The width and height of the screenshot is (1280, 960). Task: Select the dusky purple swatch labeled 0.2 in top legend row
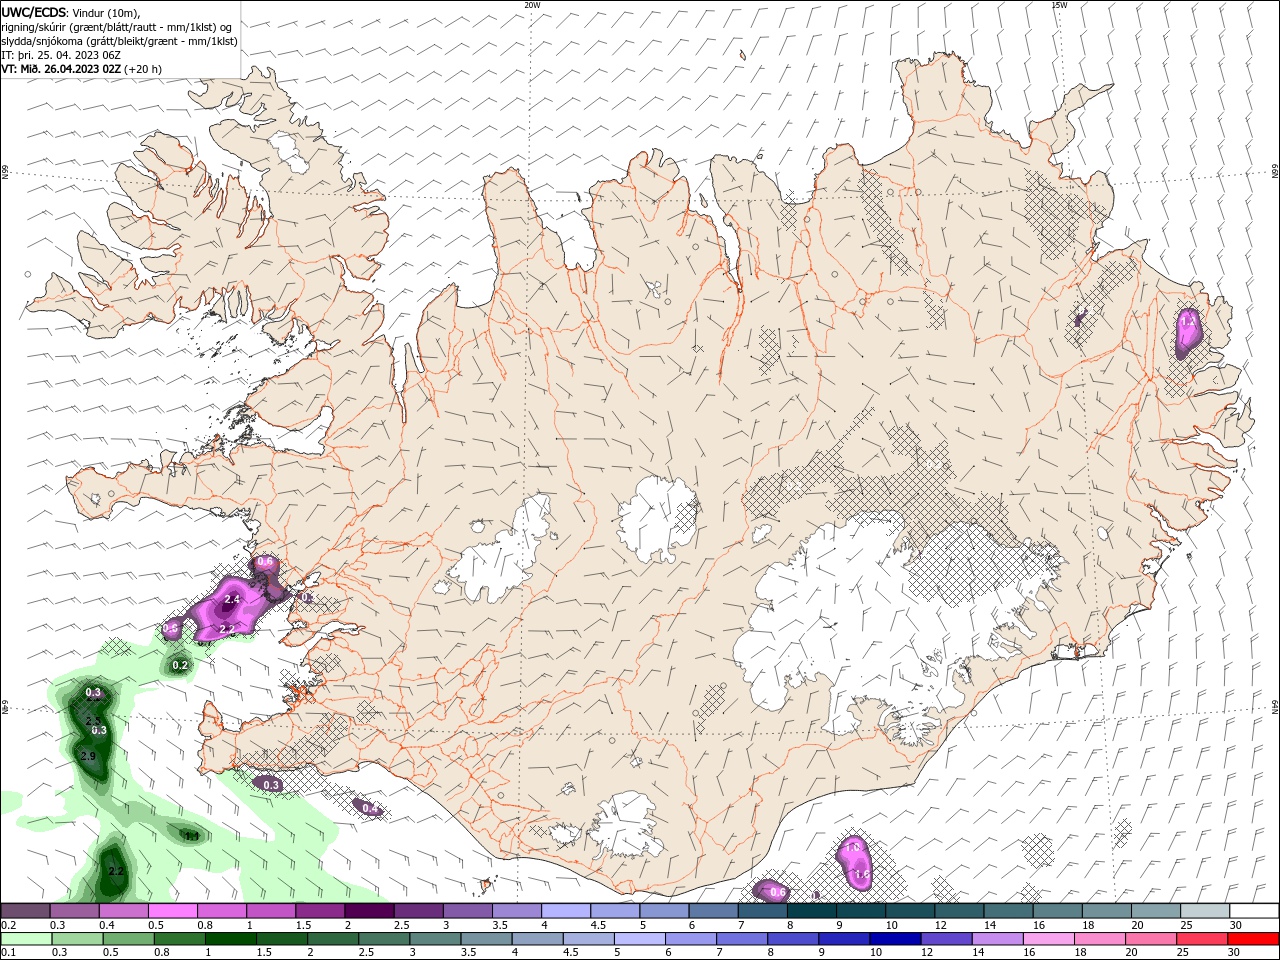[x=25, y=911]
